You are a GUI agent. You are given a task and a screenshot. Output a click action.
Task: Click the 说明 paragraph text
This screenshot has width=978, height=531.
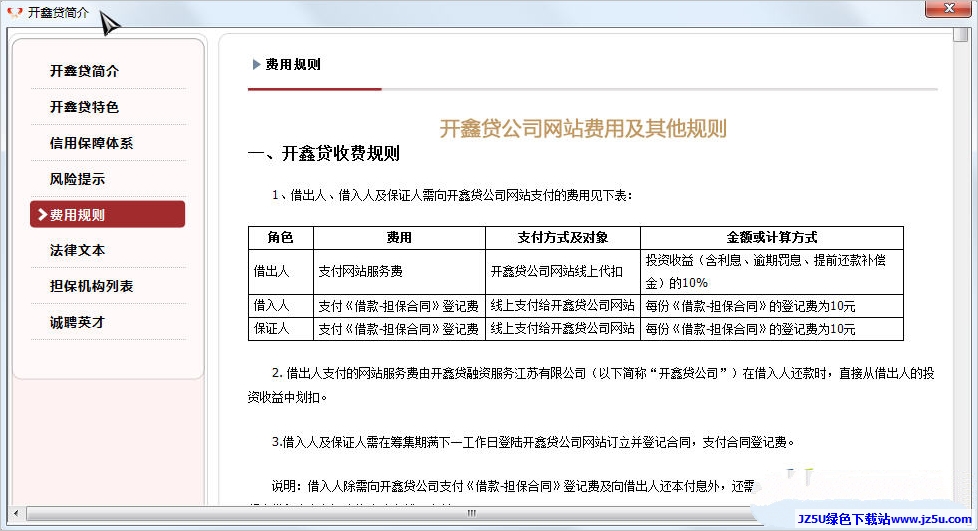click(x=513, y=486)
